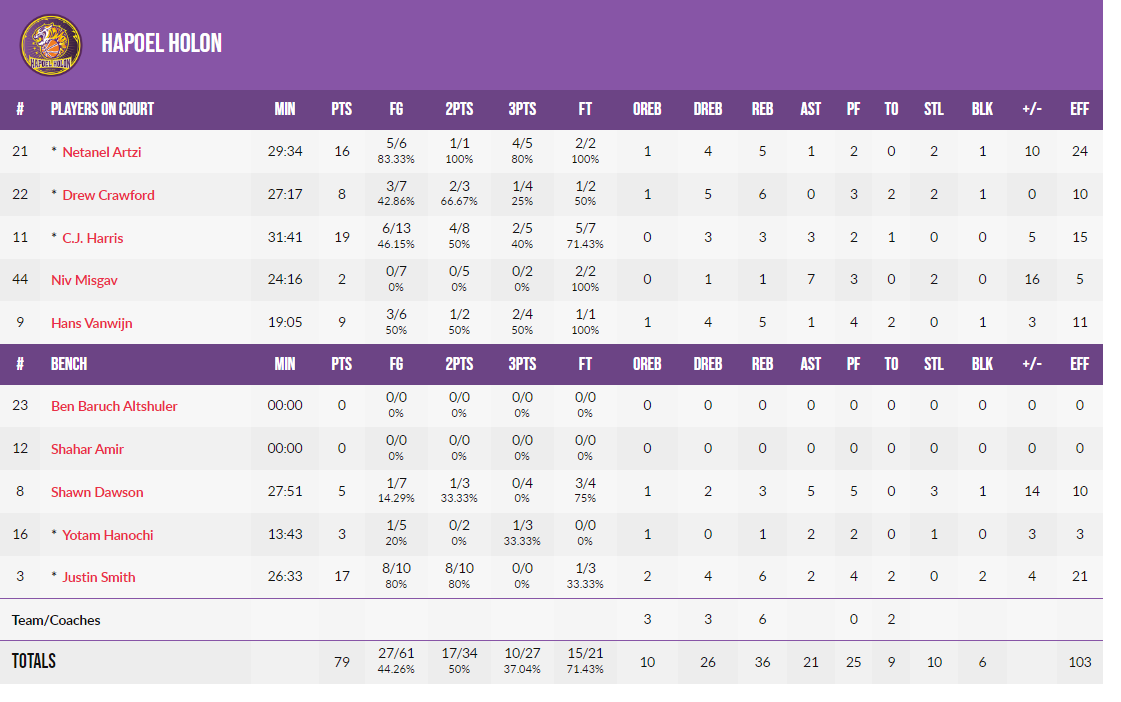Image resolution: width=1121 pixels, height=702 pixels.
Task: Click the total free throws 15/21
Action: [585, 653]
